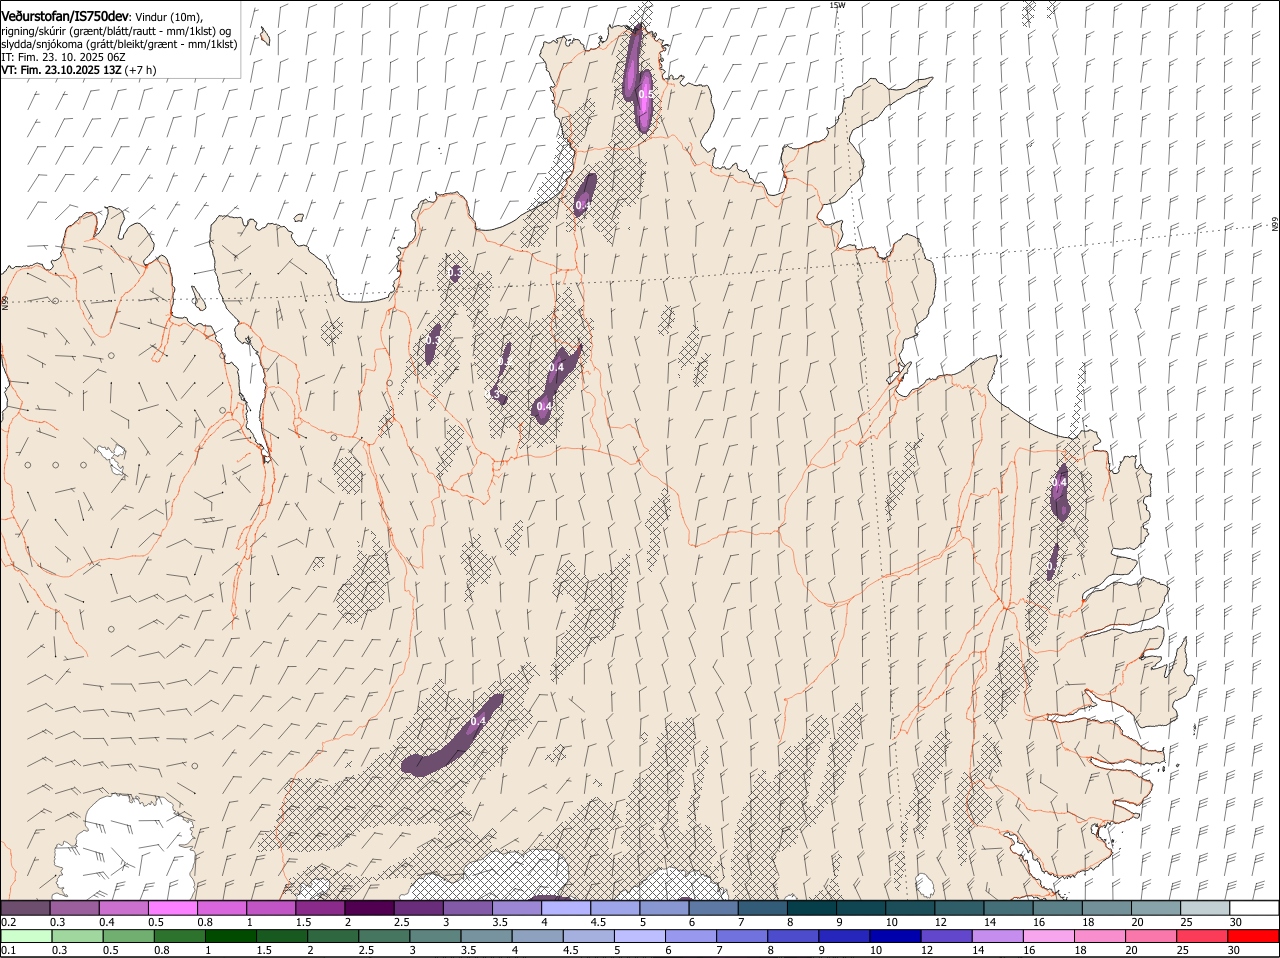Click the snow legend swatch starting at 0.2
The image size is (1280, 958).
26,908
